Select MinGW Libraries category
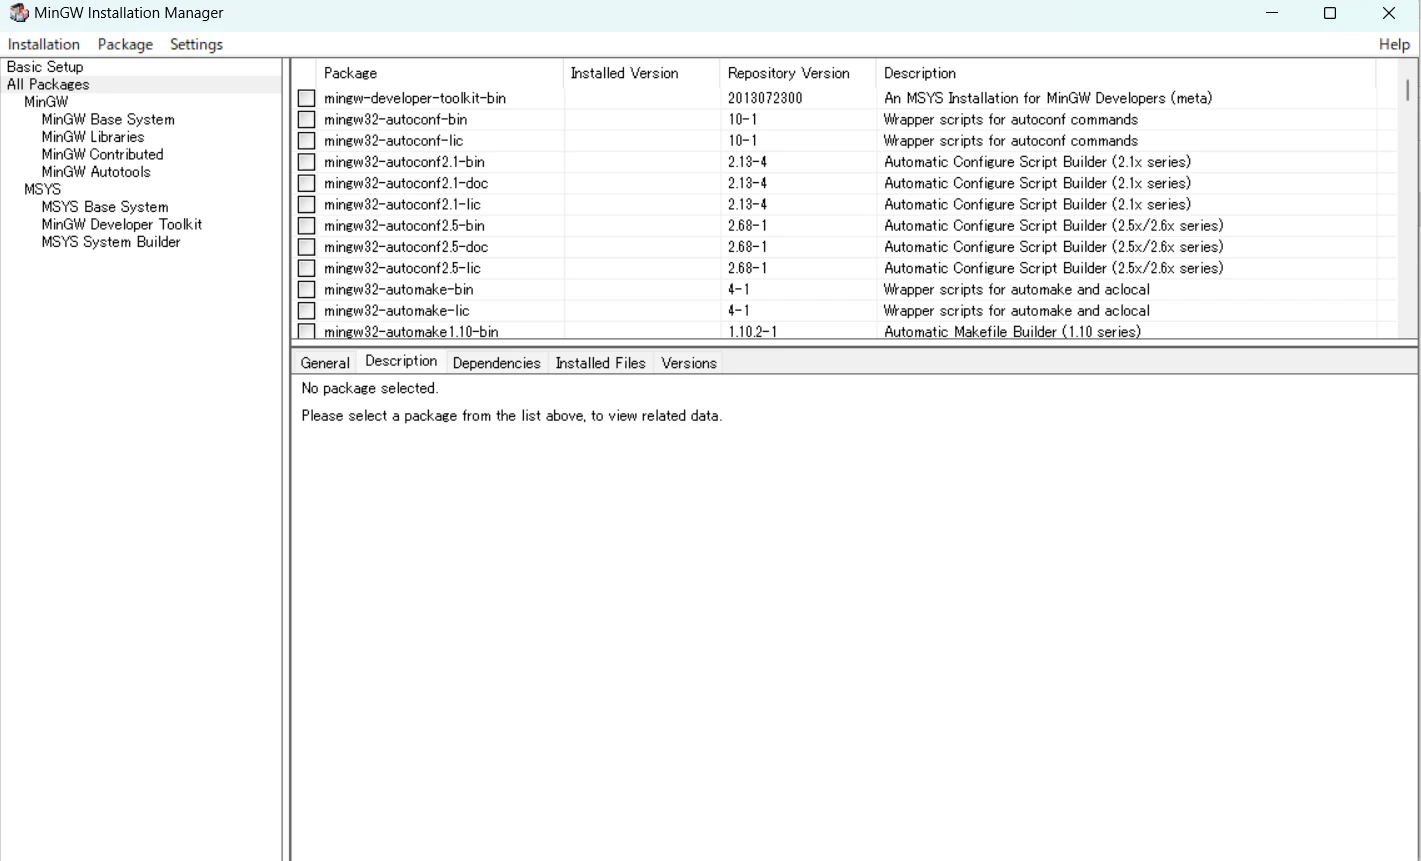1421x861 pixels. click(93, 137)
